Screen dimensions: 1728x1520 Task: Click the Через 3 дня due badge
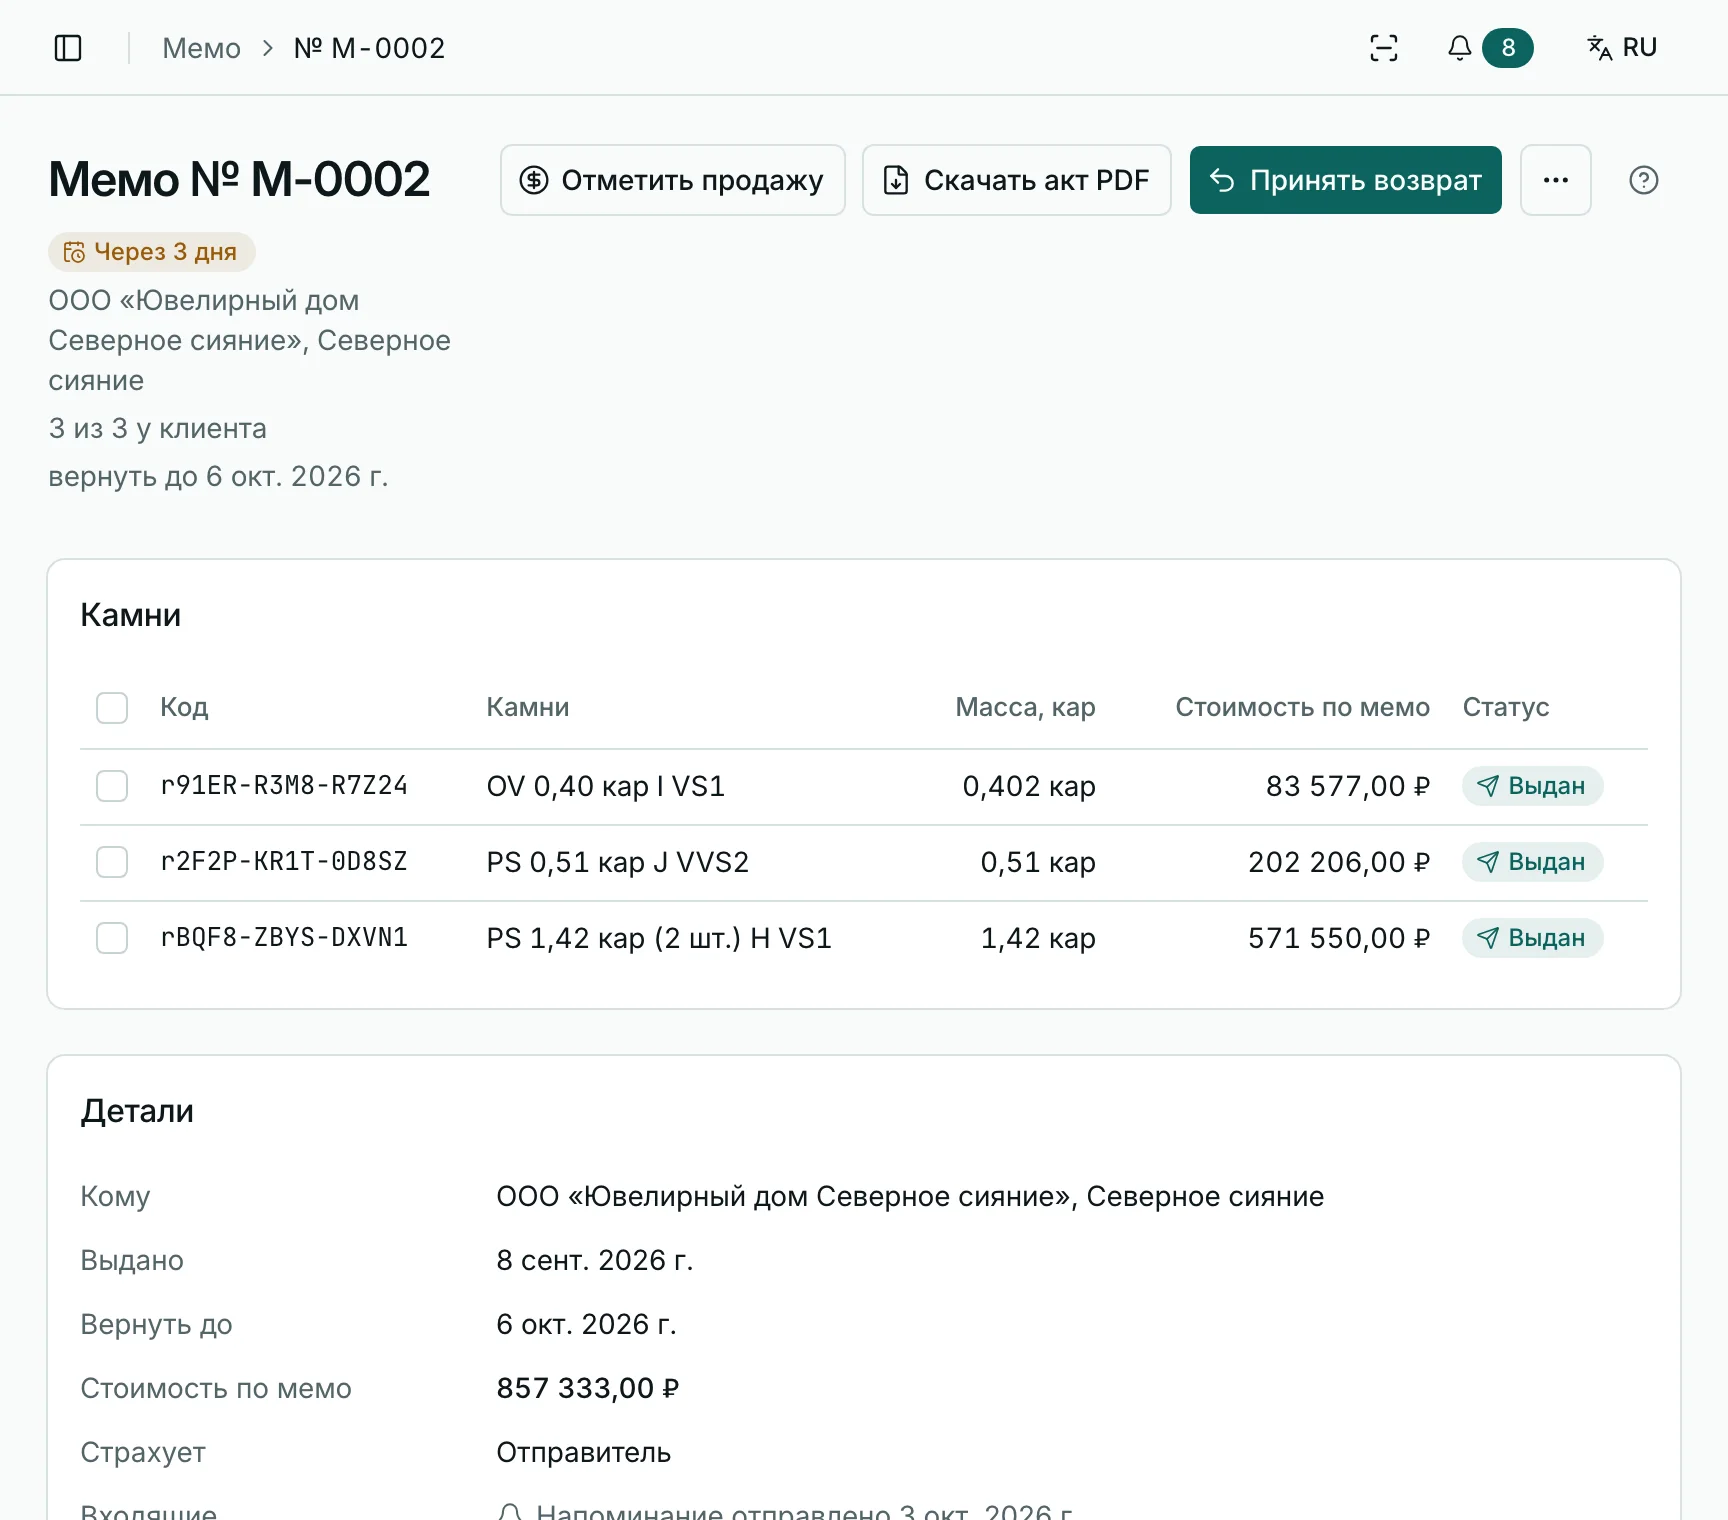[x=152, y=252]
